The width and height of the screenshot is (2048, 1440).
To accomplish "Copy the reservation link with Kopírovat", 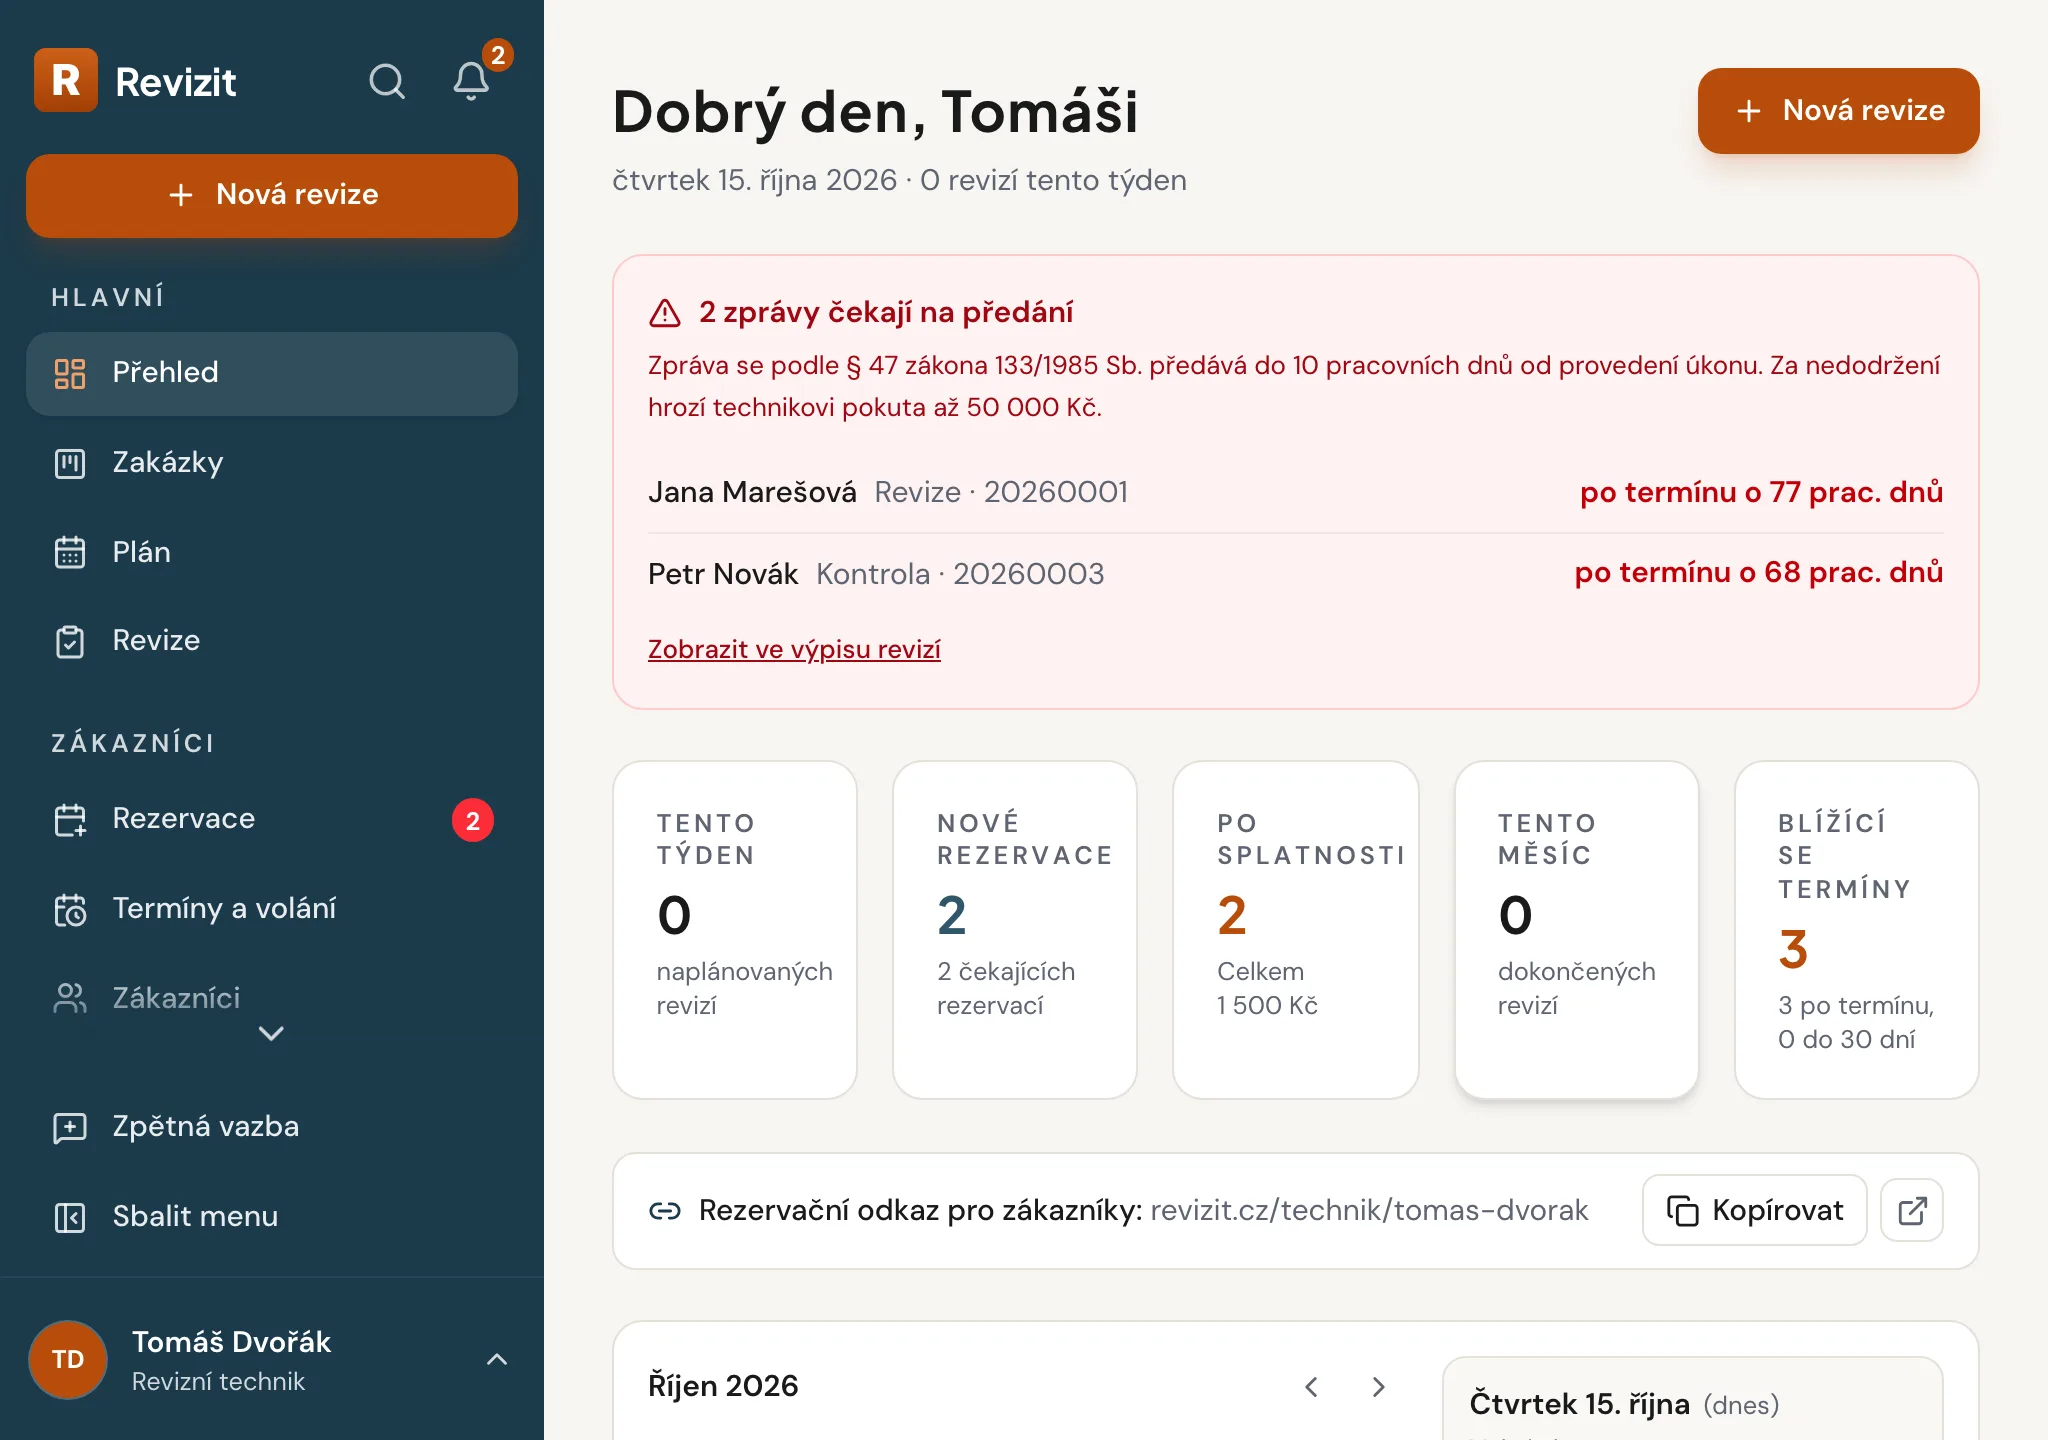I will point(1754,1210).
